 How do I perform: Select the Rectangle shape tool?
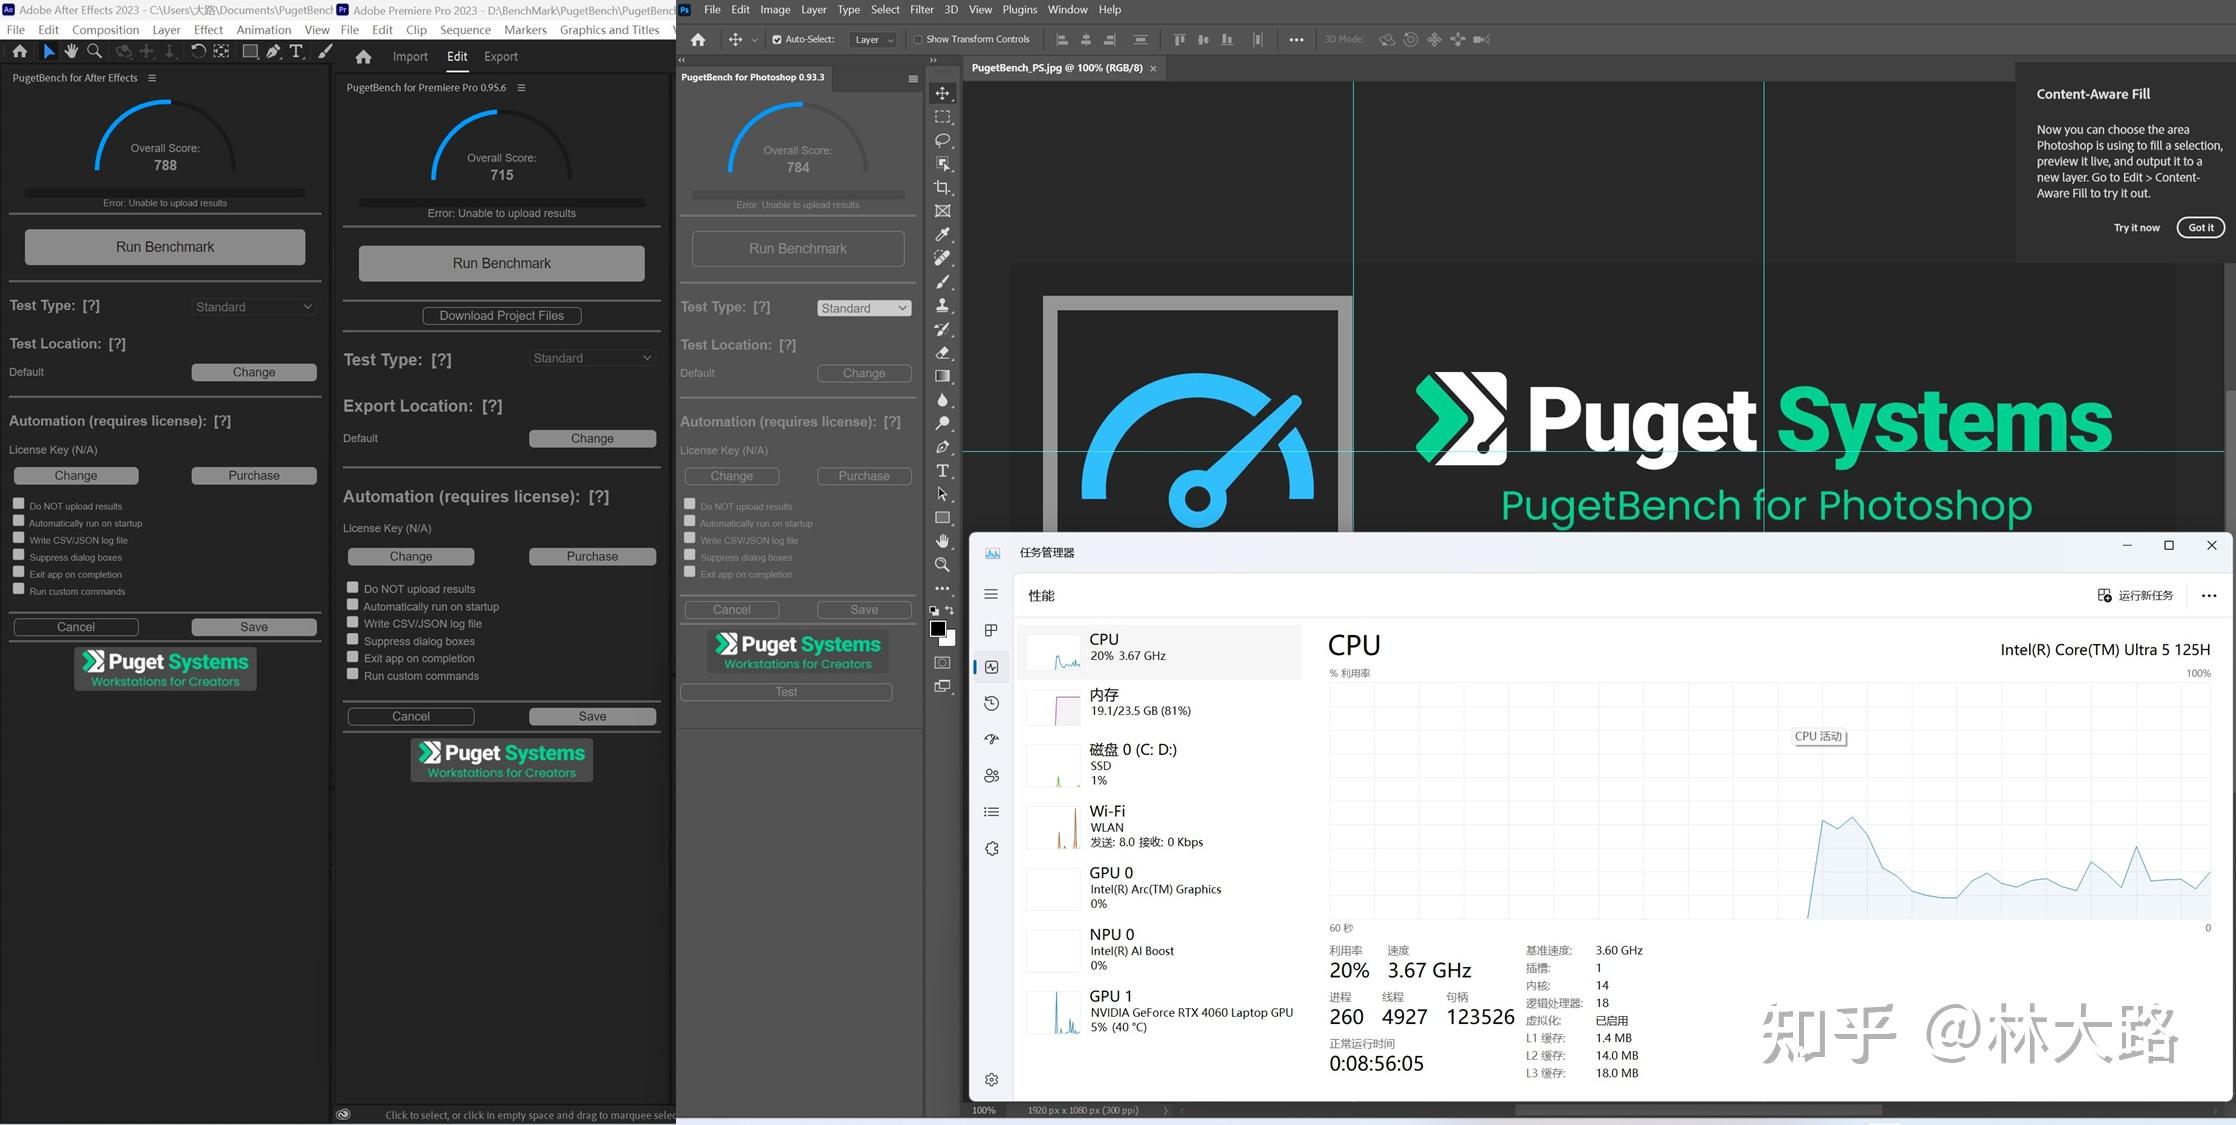[x=942, y=518]
